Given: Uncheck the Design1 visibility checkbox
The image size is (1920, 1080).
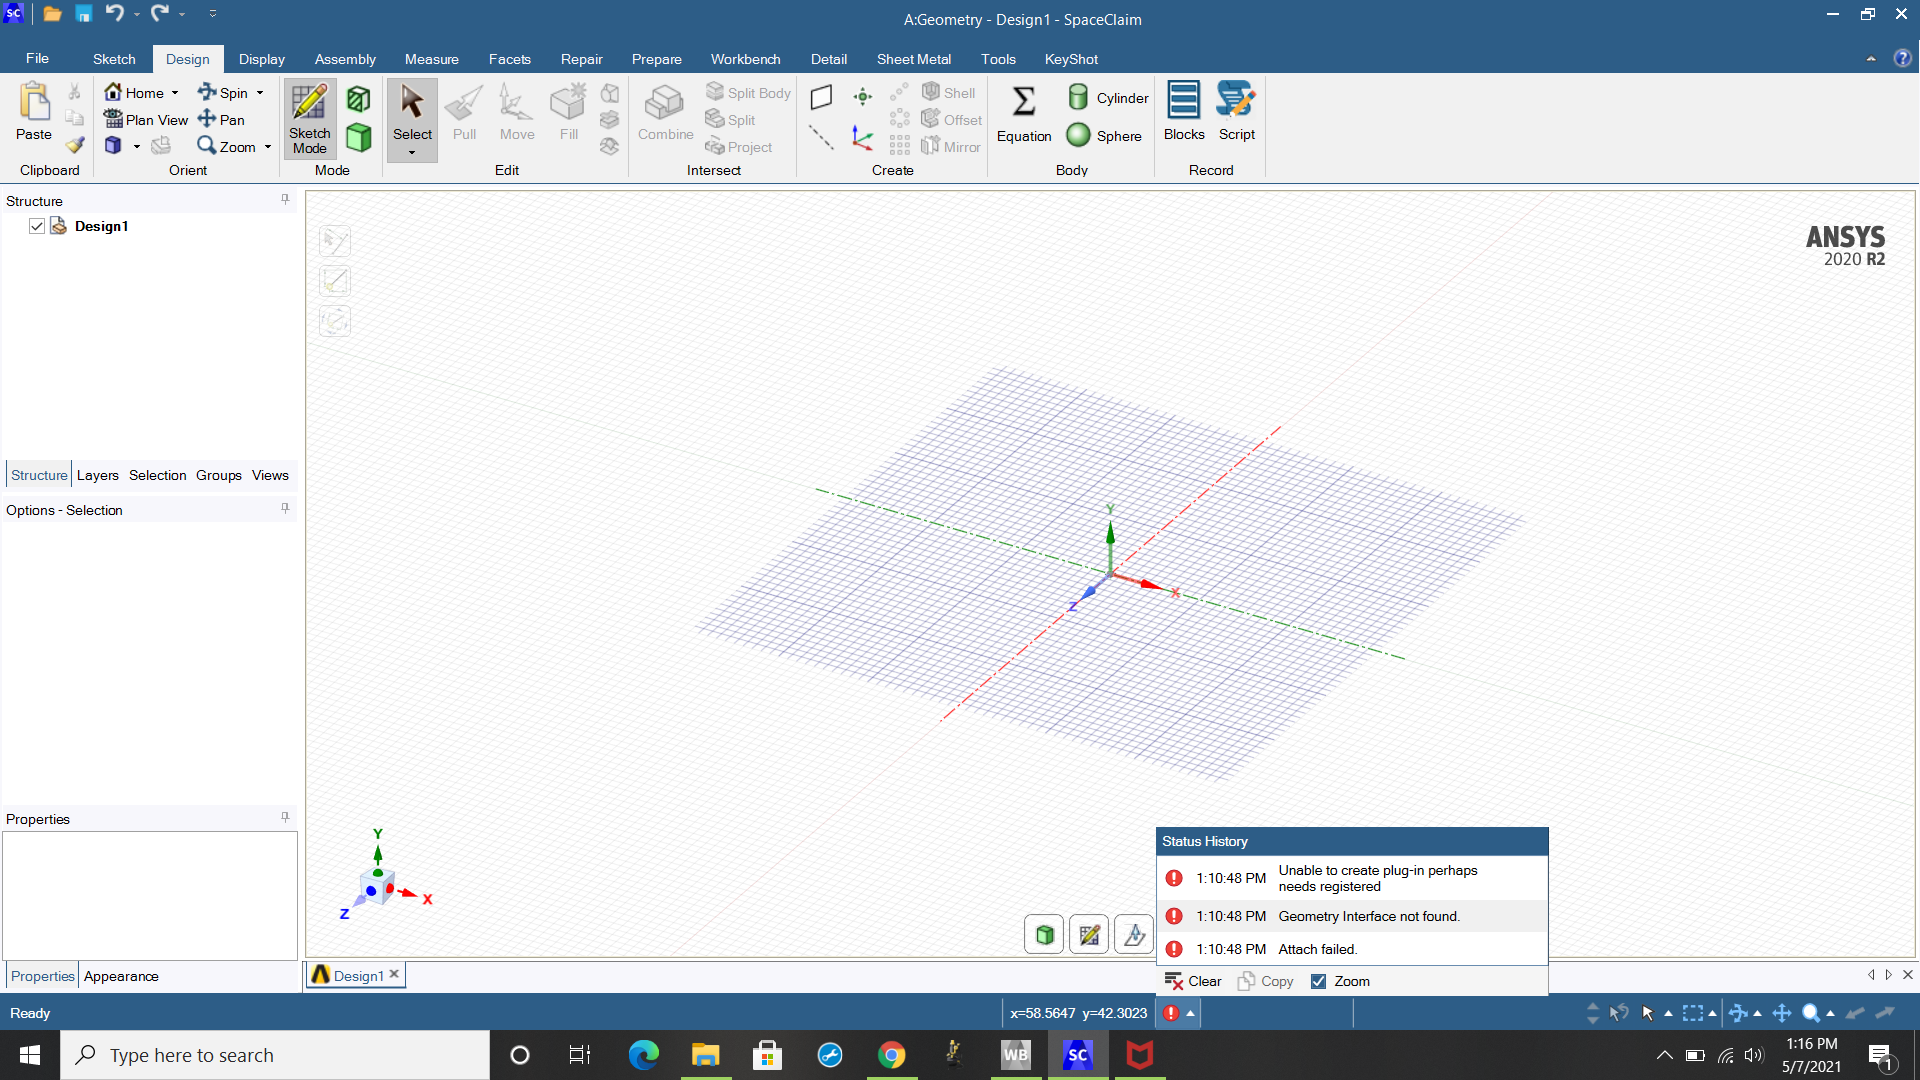Looking at the screenshot, I should pos(37,226).
